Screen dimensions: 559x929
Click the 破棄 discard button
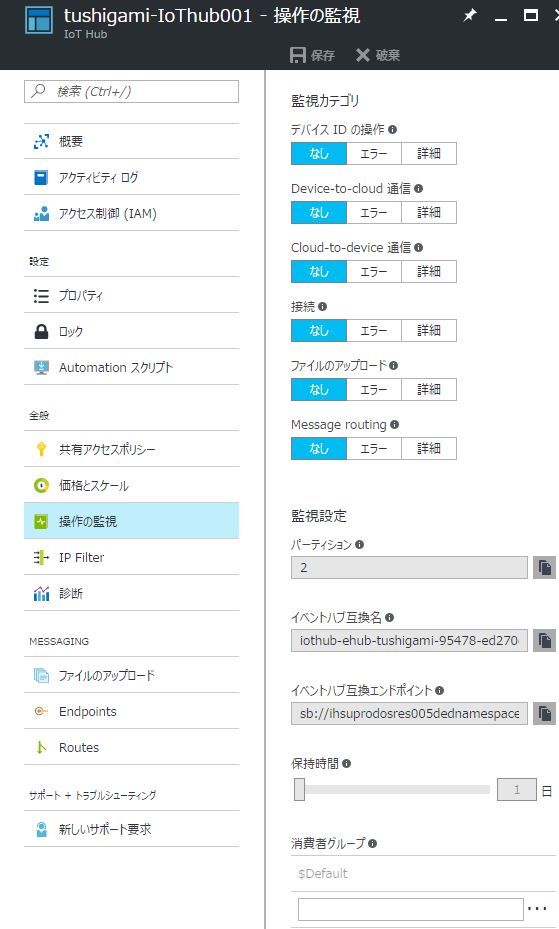pos(378,55)
